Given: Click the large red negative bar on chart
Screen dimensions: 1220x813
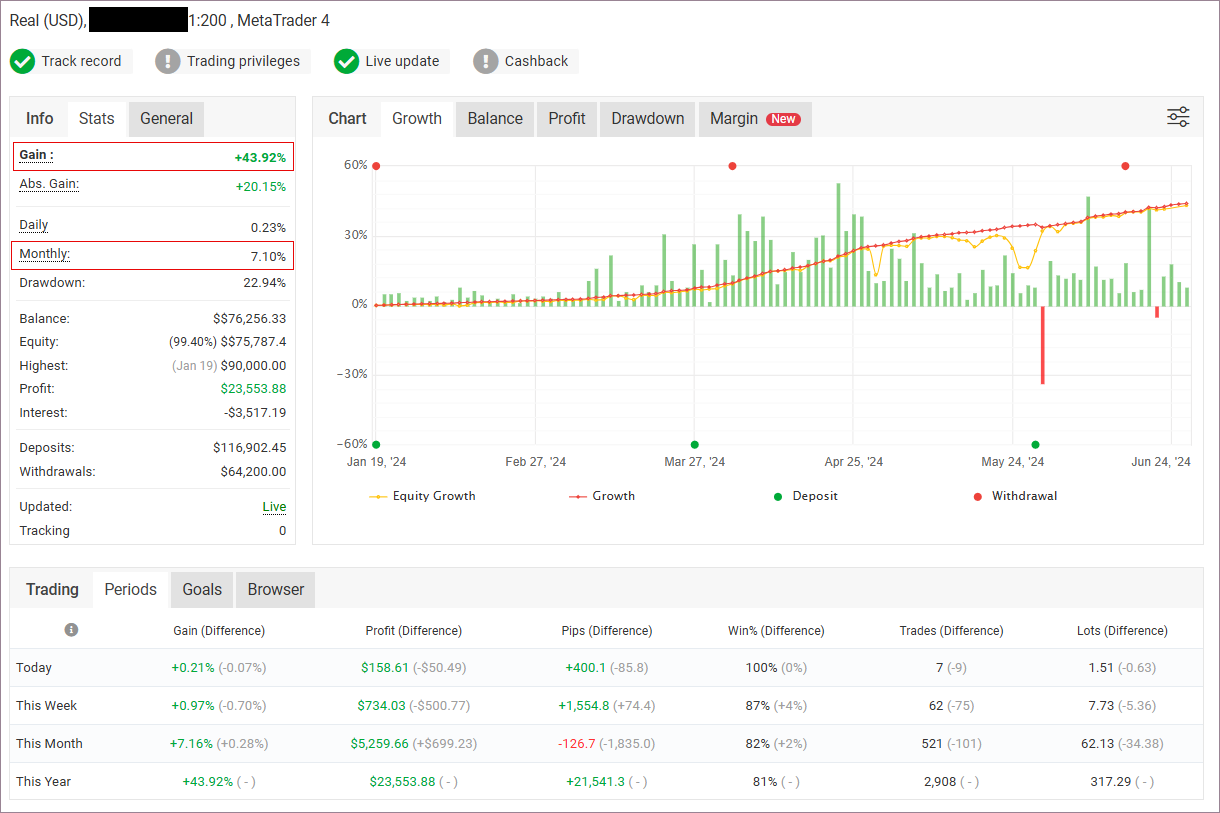Looking at the screenshot, I should [x=1042, y=345].
